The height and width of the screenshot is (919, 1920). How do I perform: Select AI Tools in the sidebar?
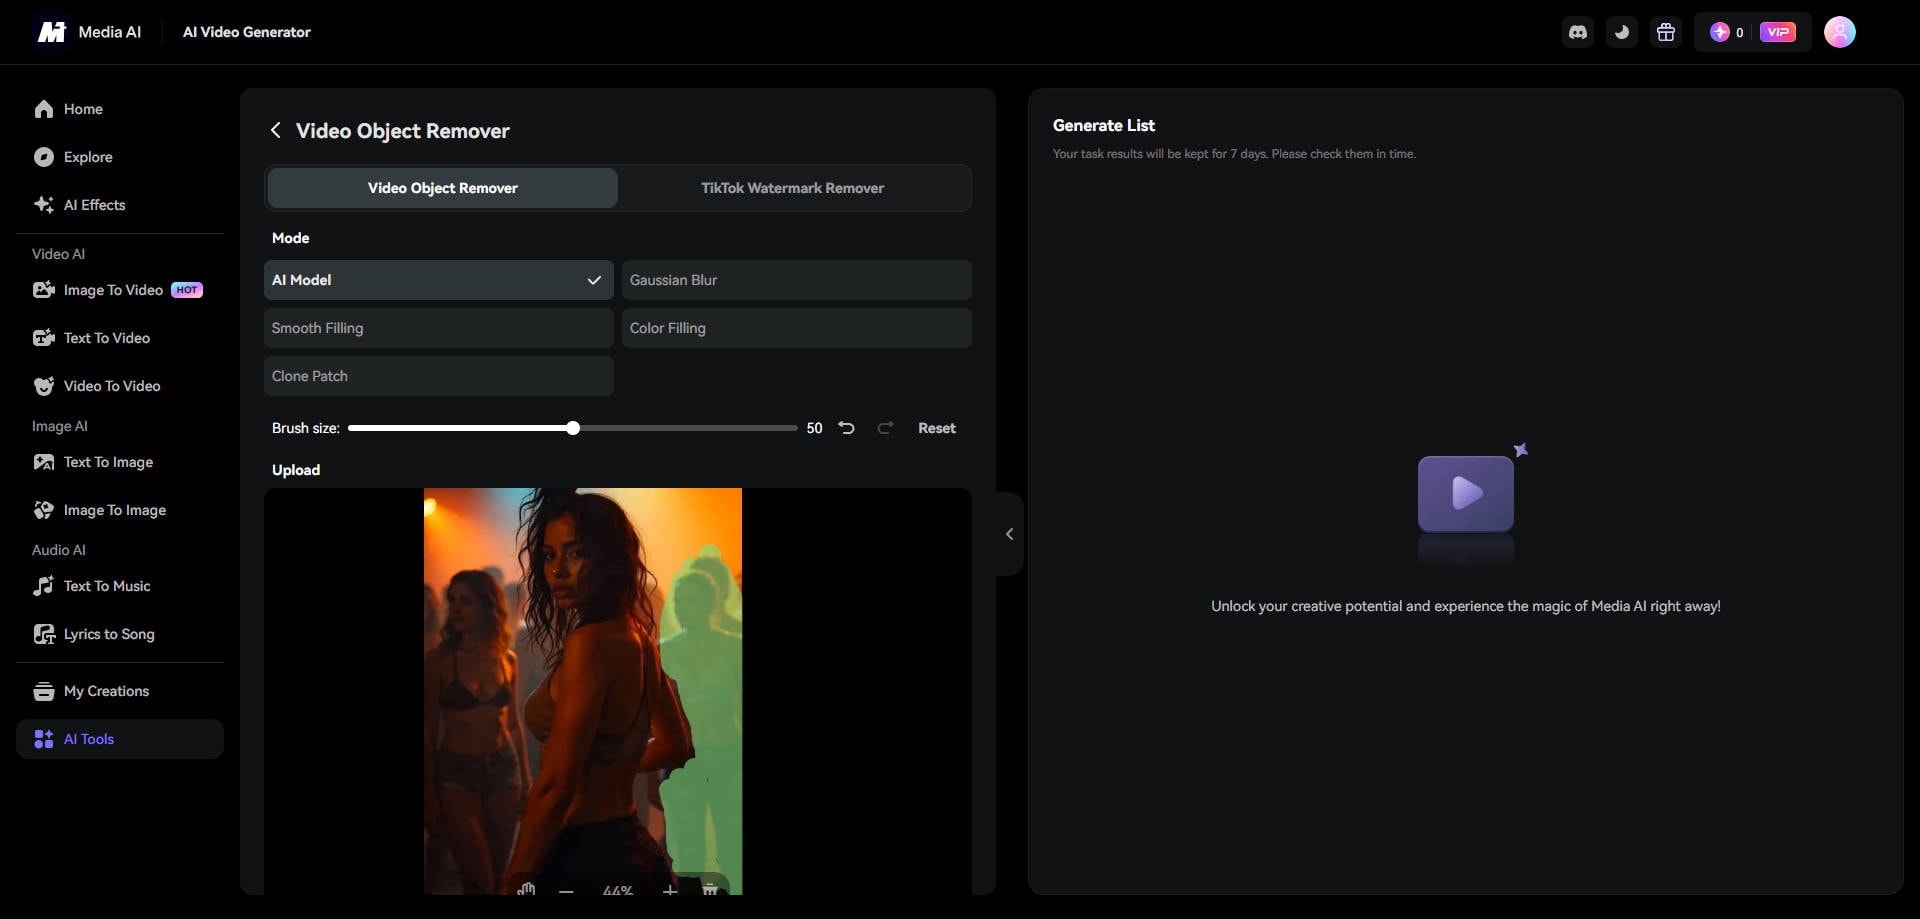pyautogui.click(x=120, y=739)
